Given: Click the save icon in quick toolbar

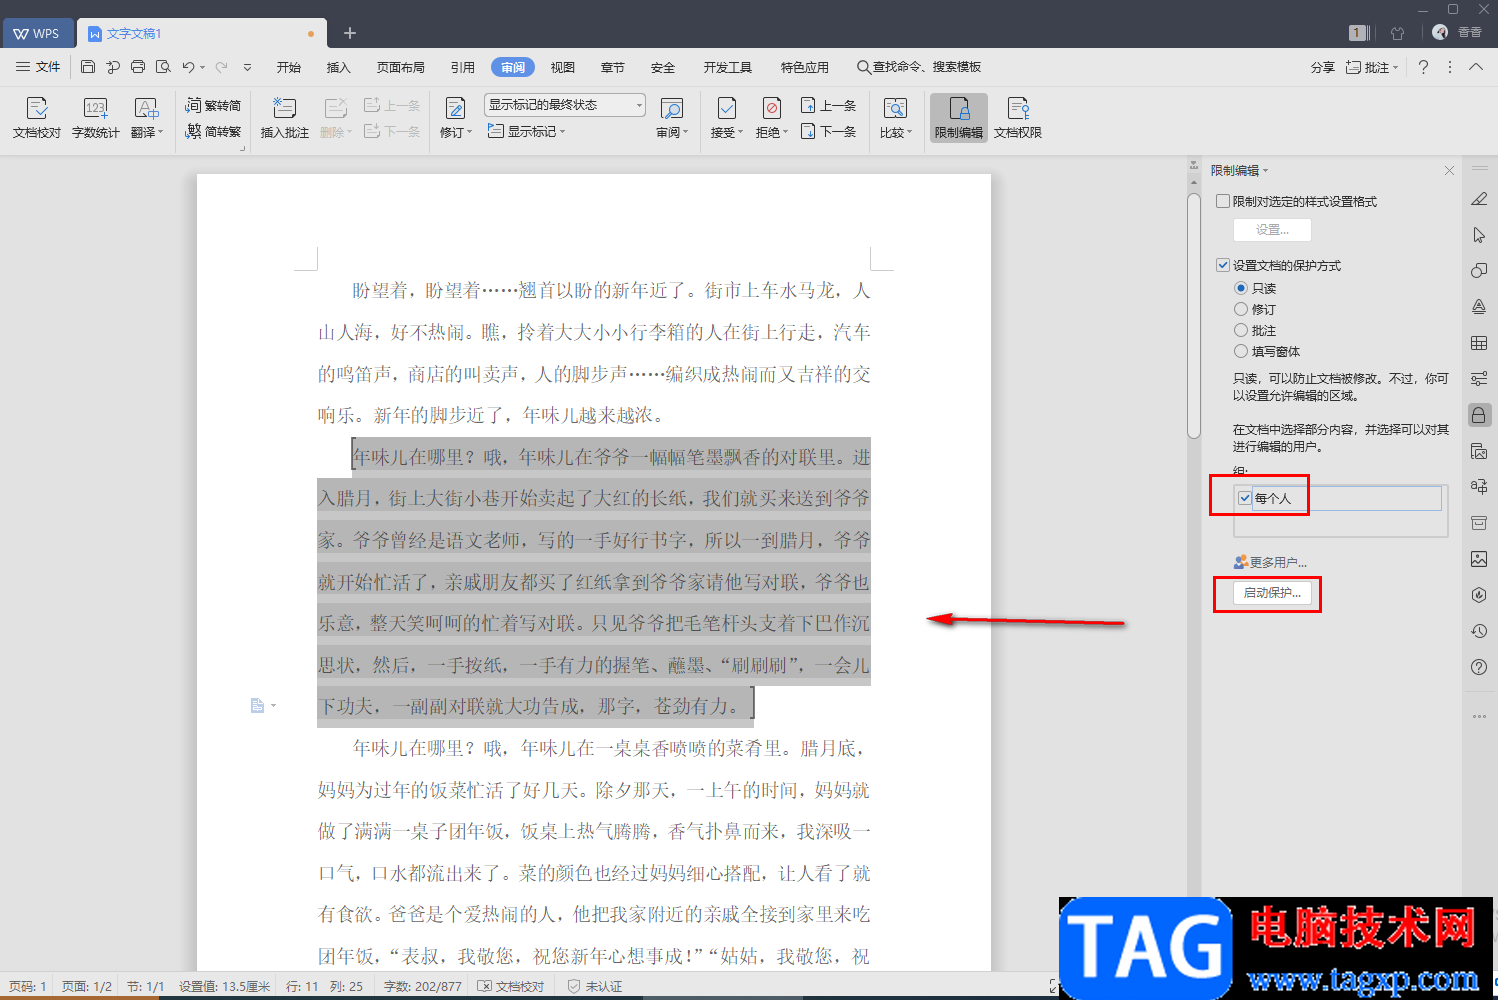Looking at the screenshot, I should click(88, 67).
